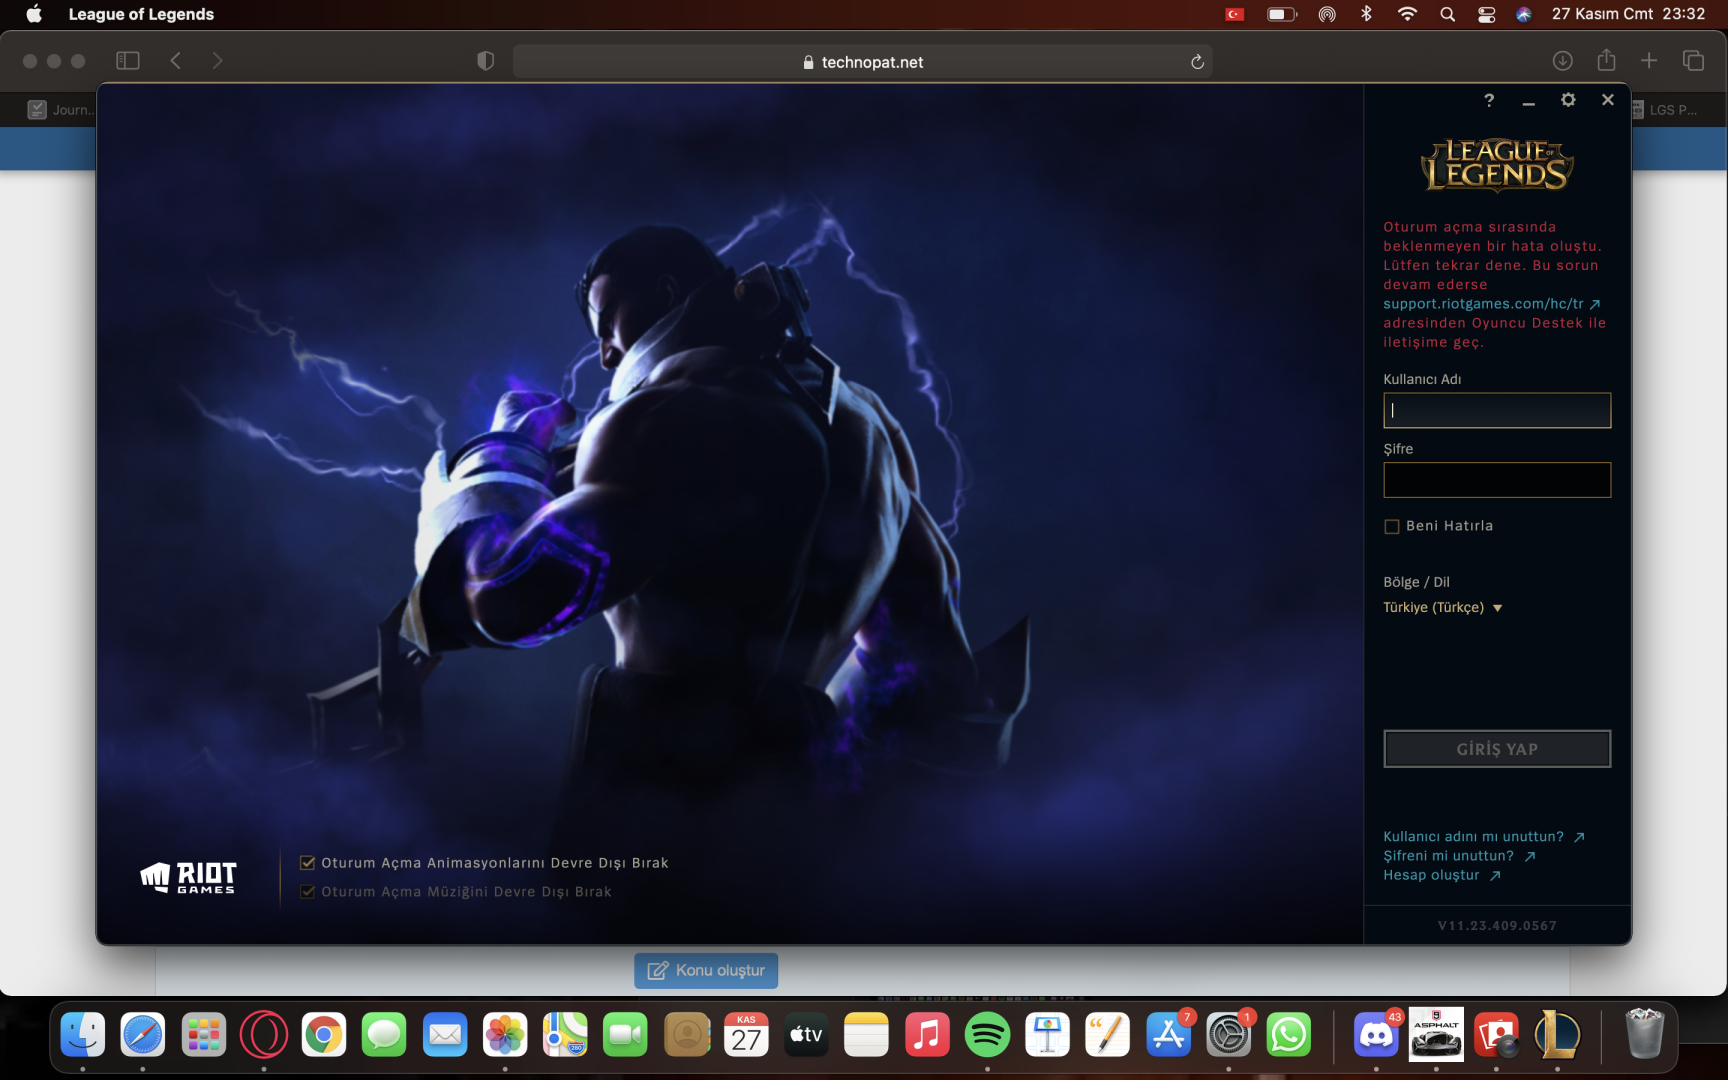Open Safari share menu
1728x1080 pixels.
tap(1607, 60)
